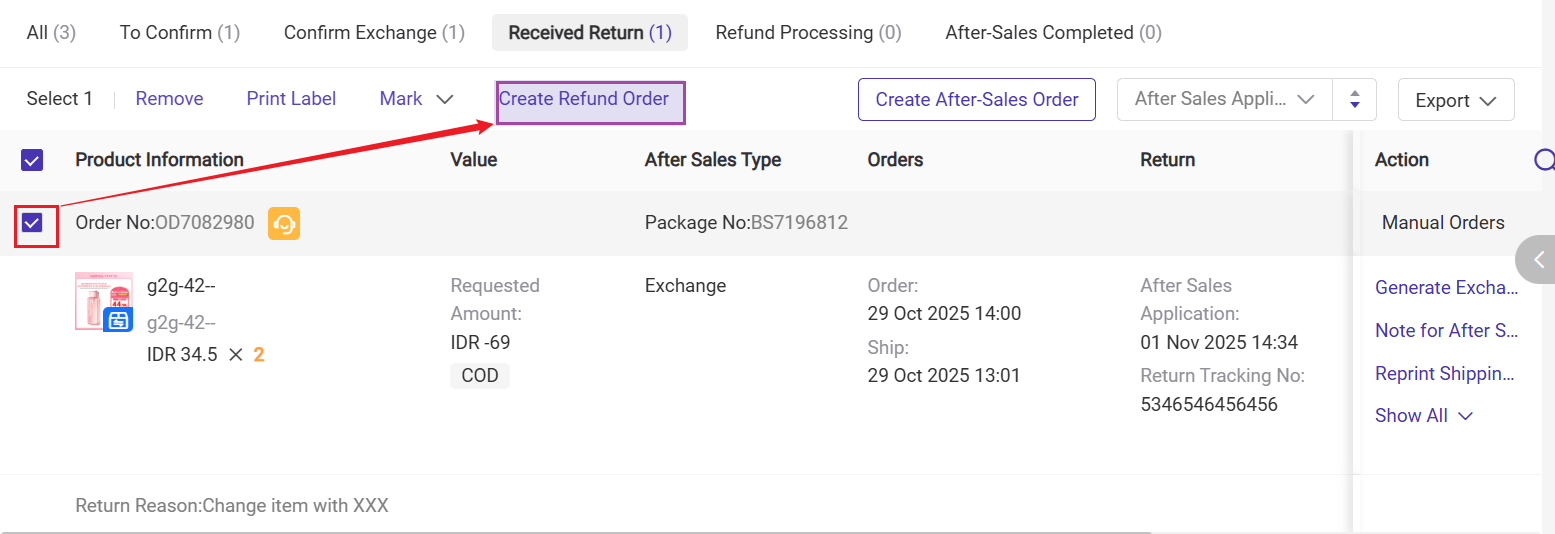Click the search icon beside Action header
This screenshot has height=534, width=1555.
1544,160
